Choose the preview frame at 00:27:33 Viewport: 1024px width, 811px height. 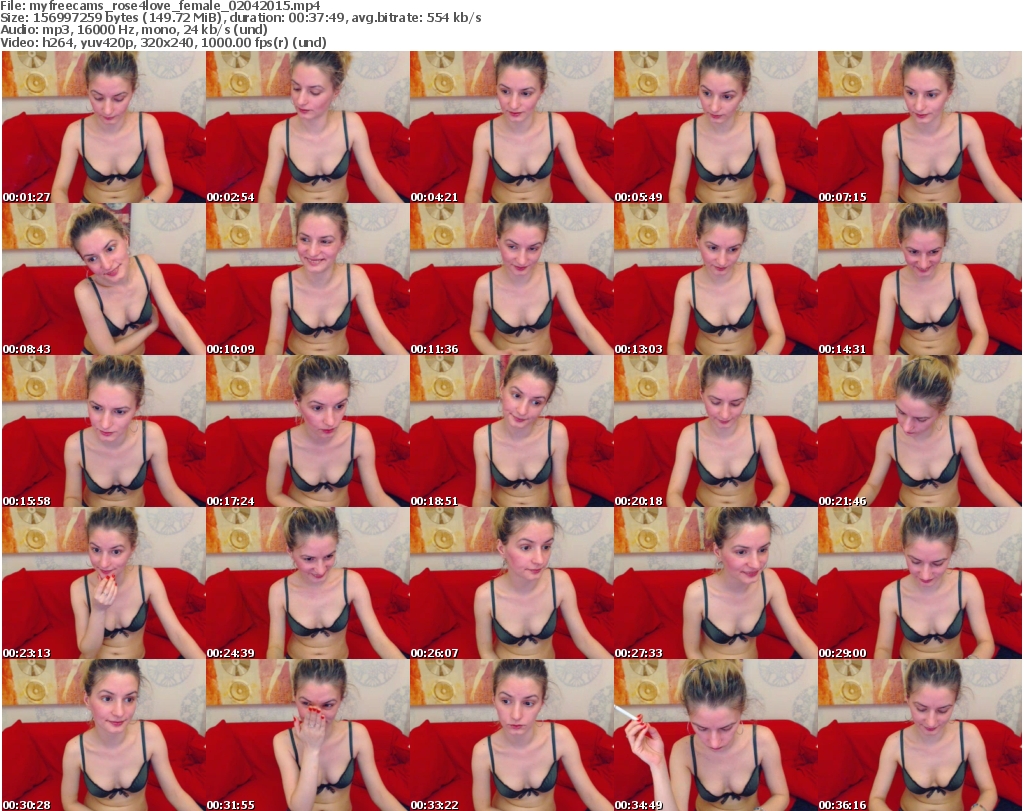(x=715, y=583)
